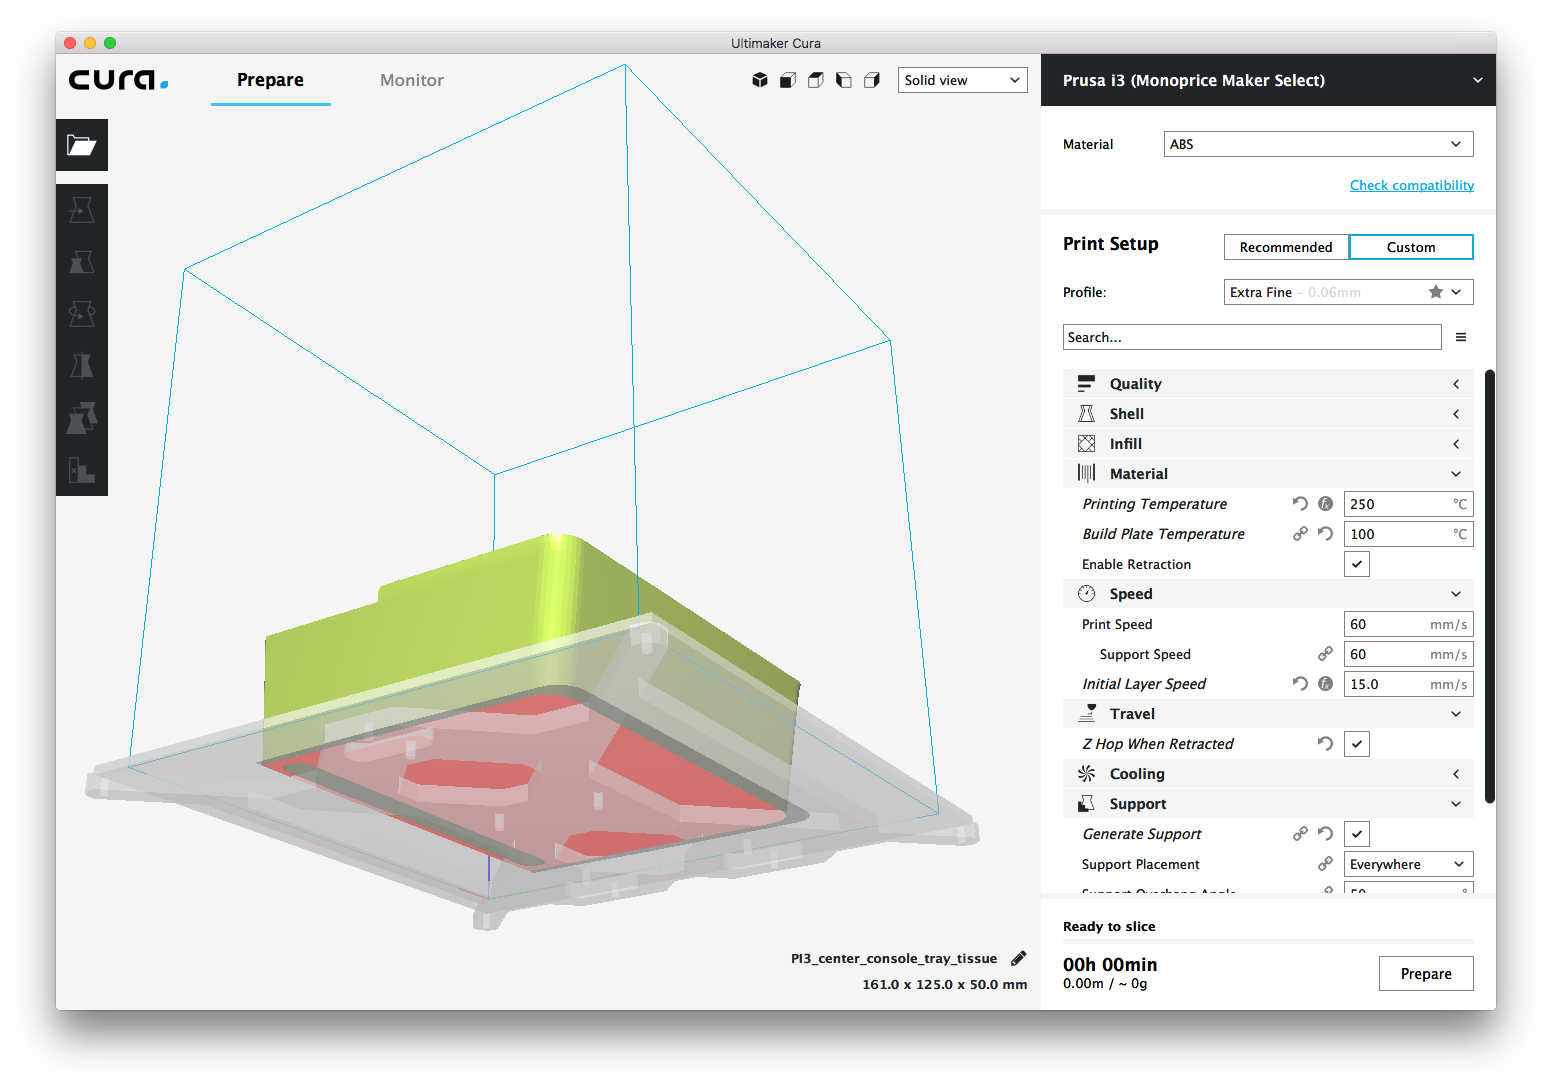Collapse the Speed settings section

click(1268, 594)
